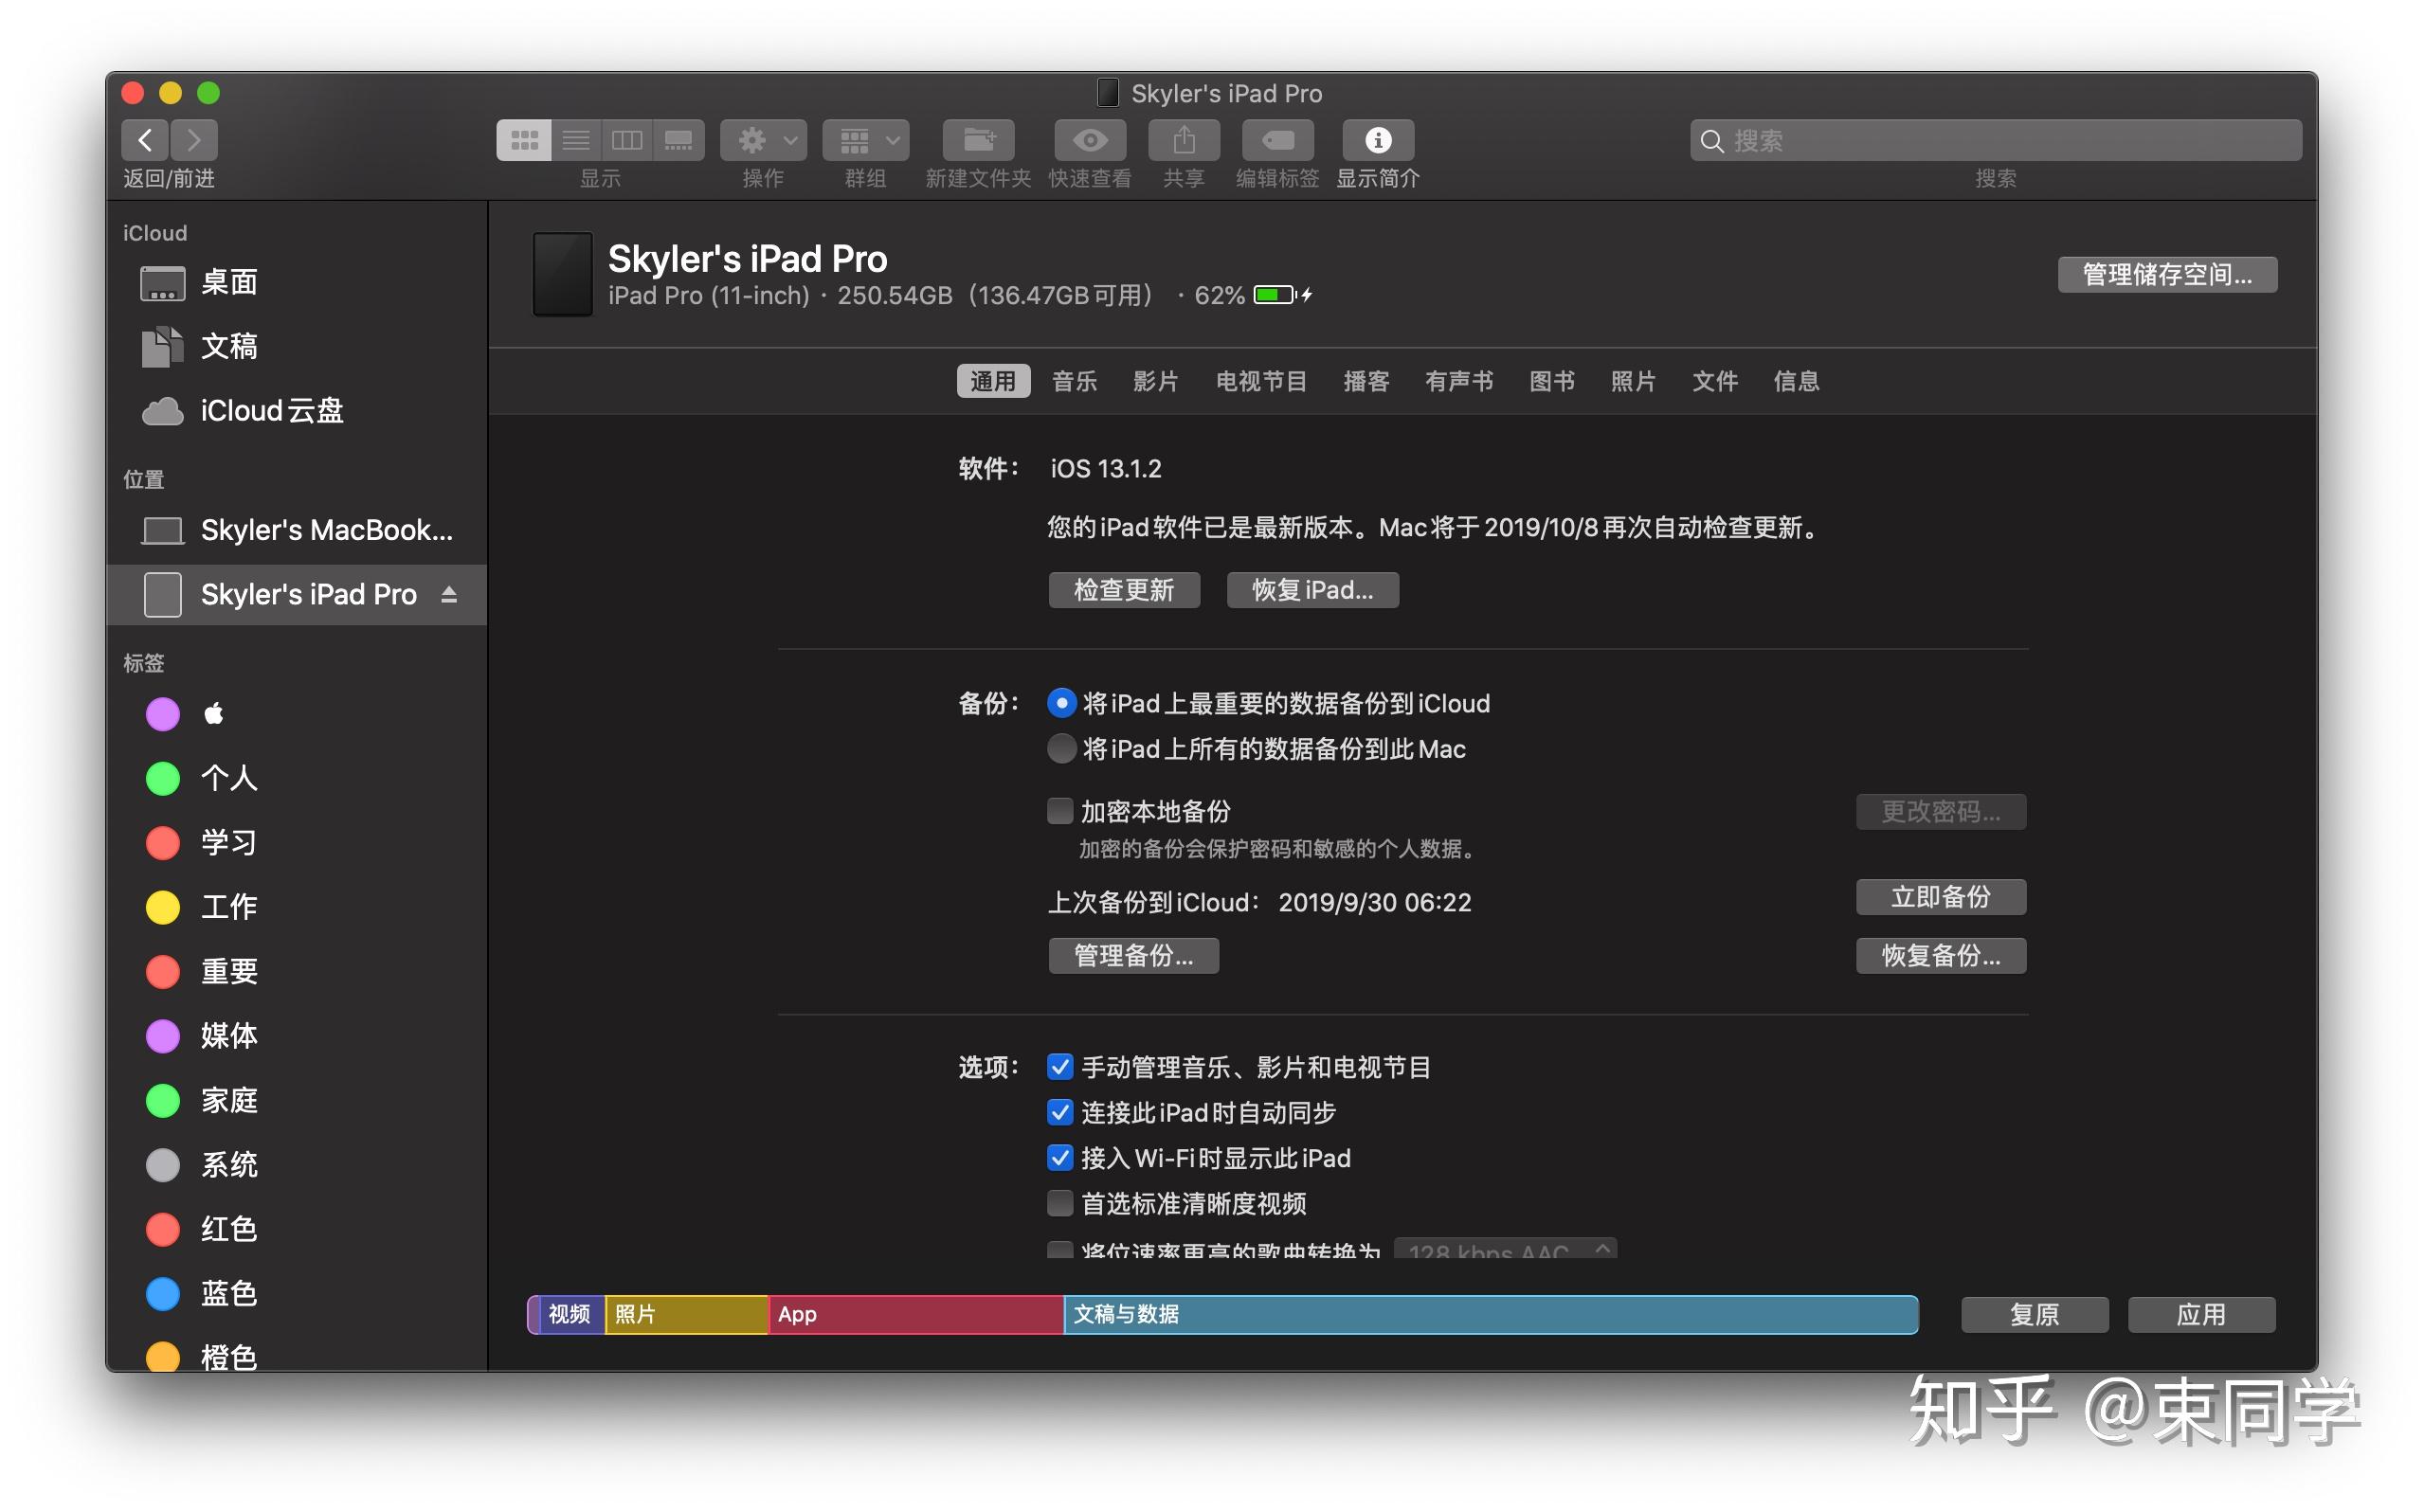
Task: Open the 操作 gear action menu
Action: click(764, 140)
